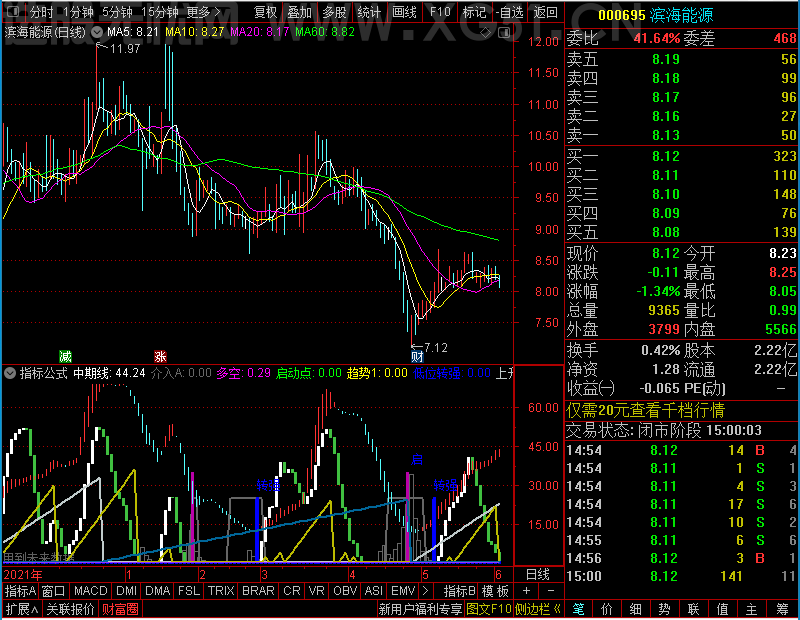The width and height of the screenshot is (800, 620).
Task: Zoom out with the minus button
Action: pyautogui.click(x=551, y=591)
